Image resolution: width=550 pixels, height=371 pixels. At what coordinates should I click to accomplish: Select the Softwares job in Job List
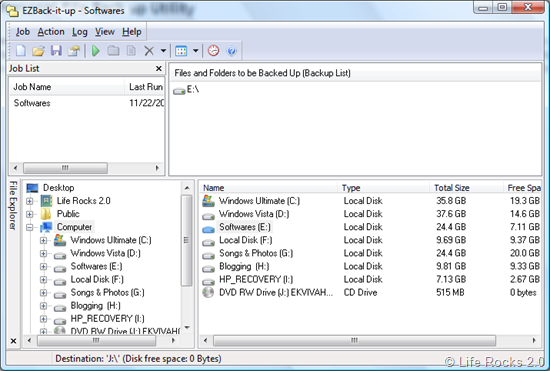(32, 103)
